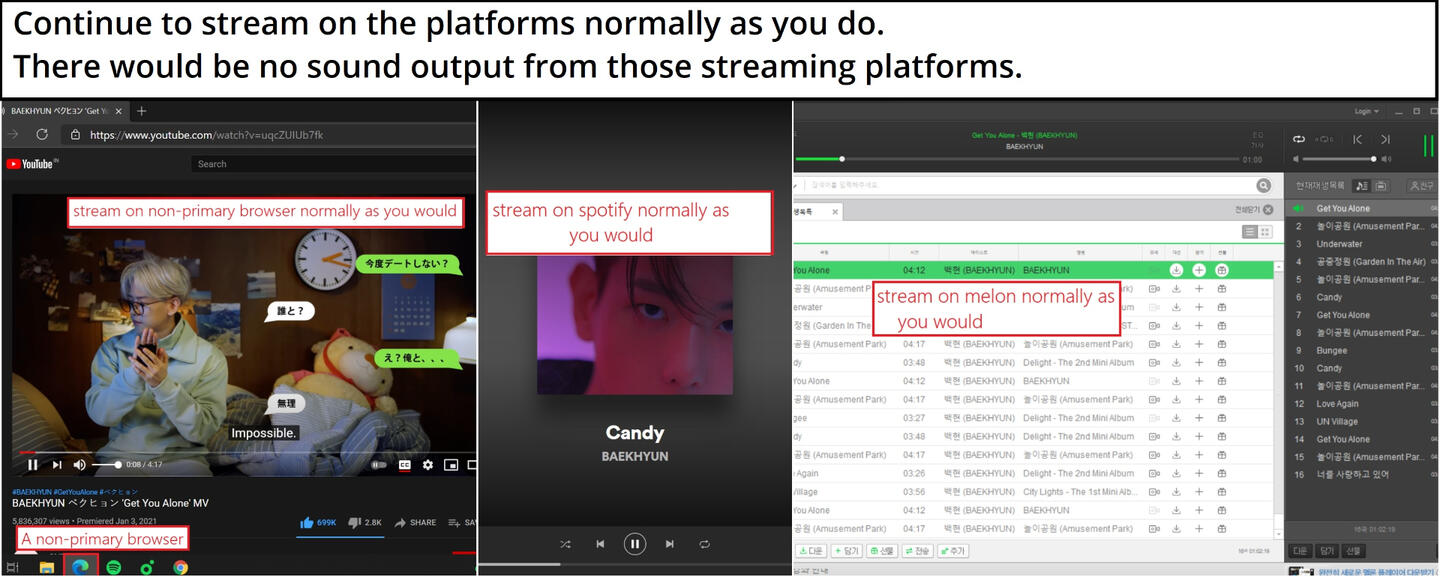Skip to next track in Melon
The height and width of the screenshot is (577, 1440).
tap(1385, 139)
